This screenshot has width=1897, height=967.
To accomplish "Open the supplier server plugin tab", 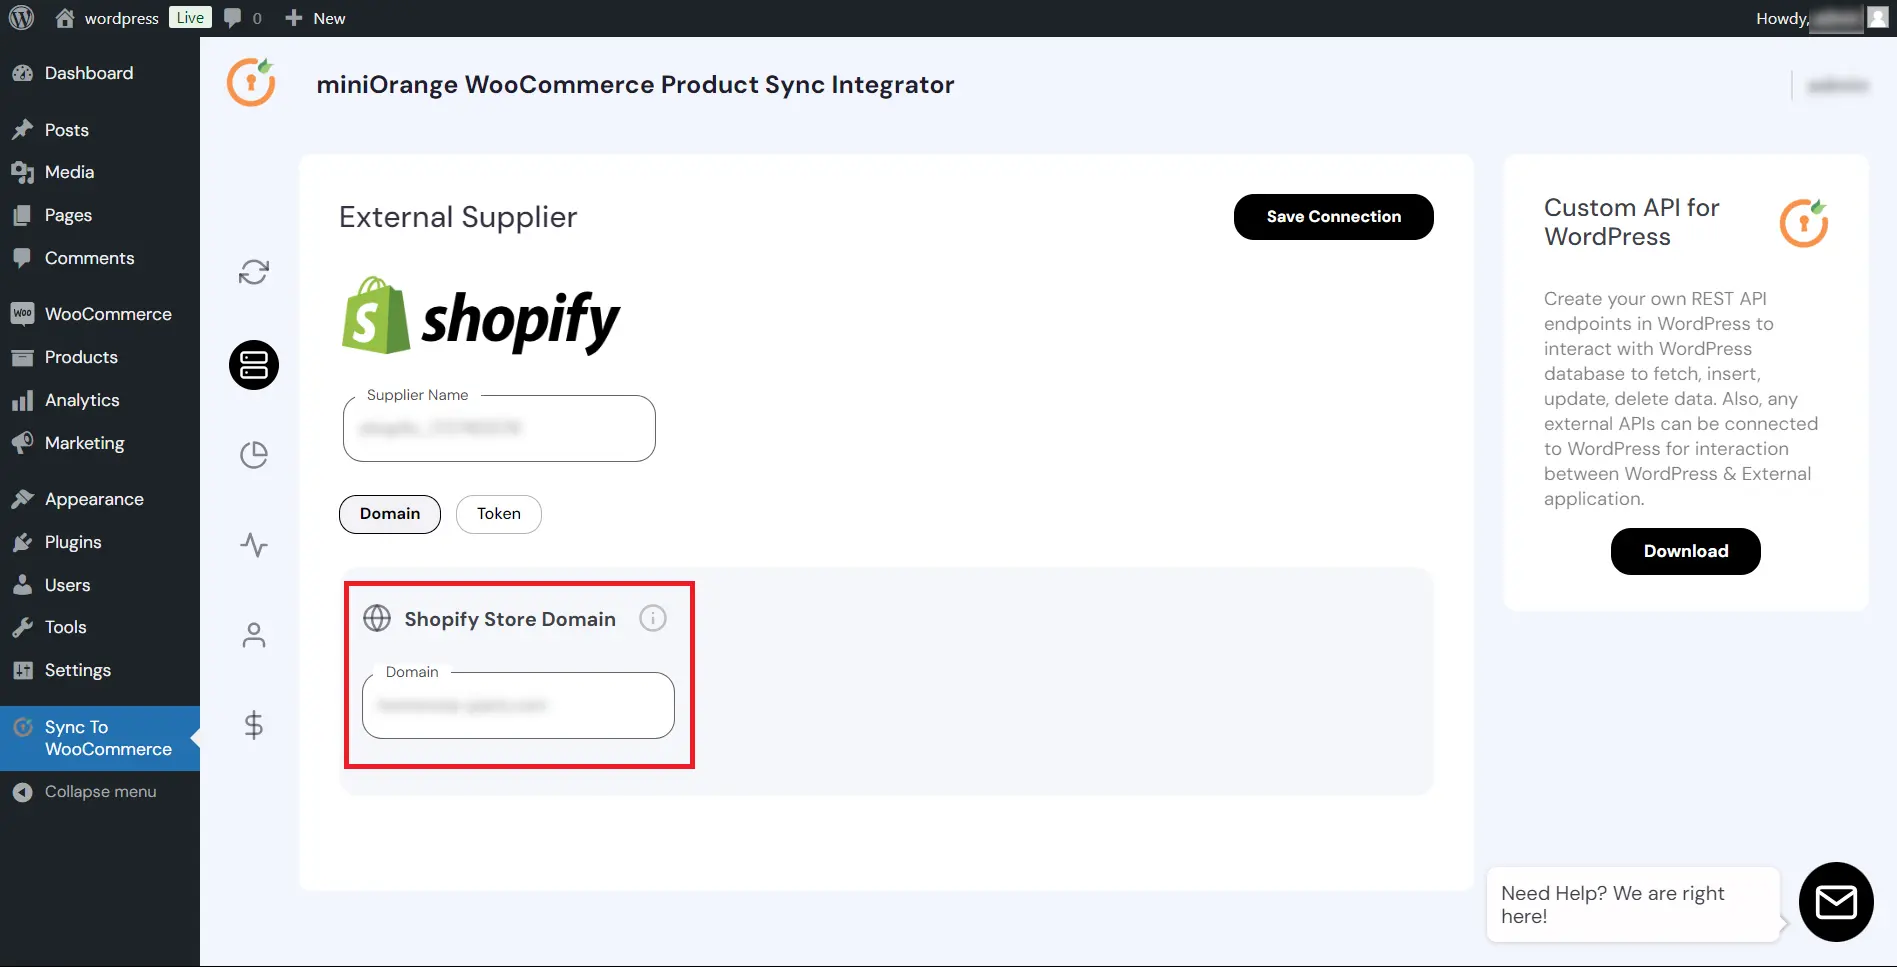I will [254, 365].
